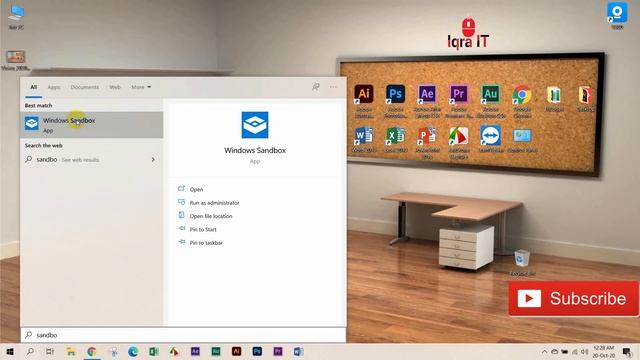This screenshot has height=360, width=640.
Task: Open Chrome from the taskbar
Action: (91, 351)
